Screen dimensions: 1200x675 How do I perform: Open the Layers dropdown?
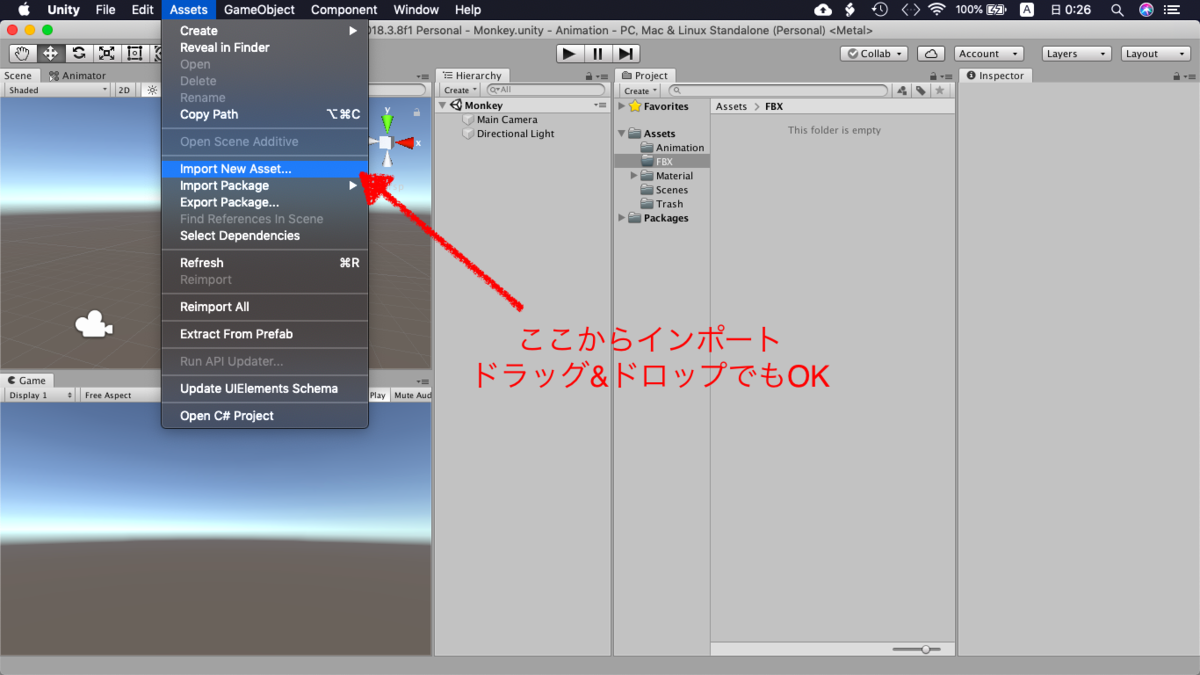(1077, 54)
